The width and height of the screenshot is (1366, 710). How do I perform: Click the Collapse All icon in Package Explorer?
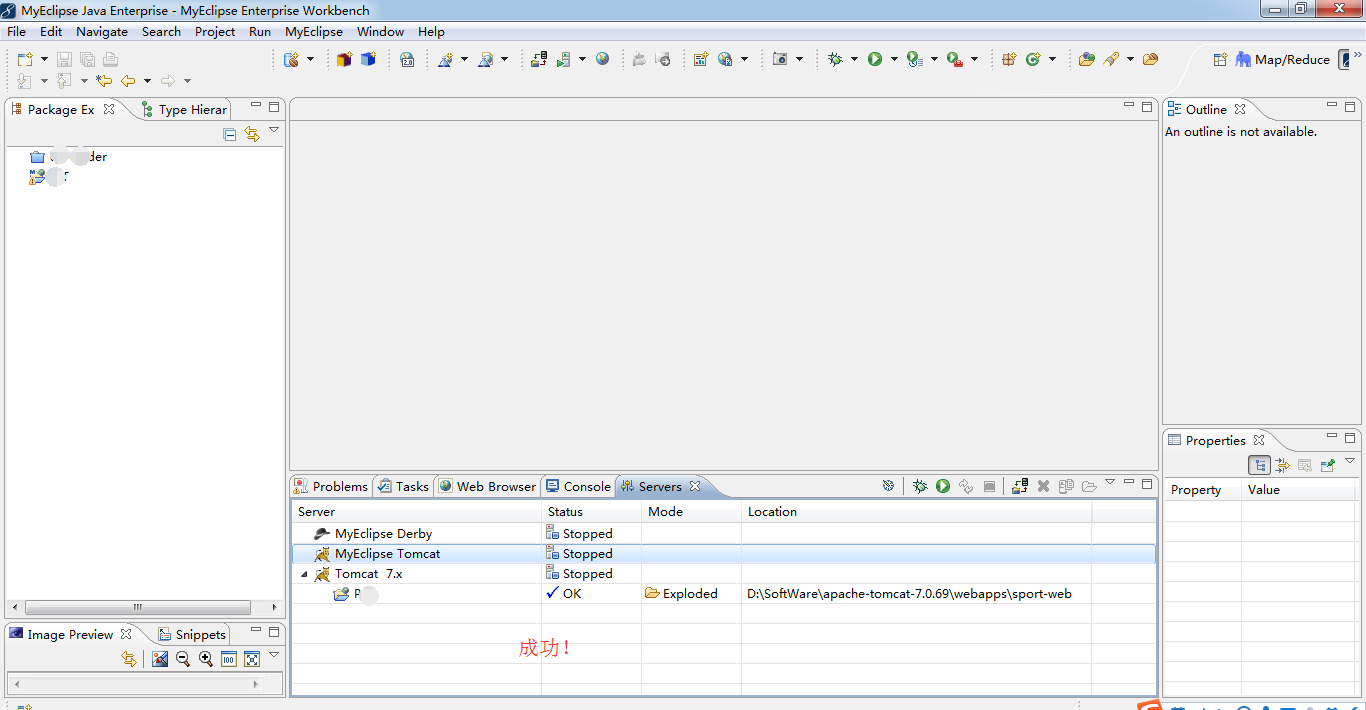click(x=230, y=134)
